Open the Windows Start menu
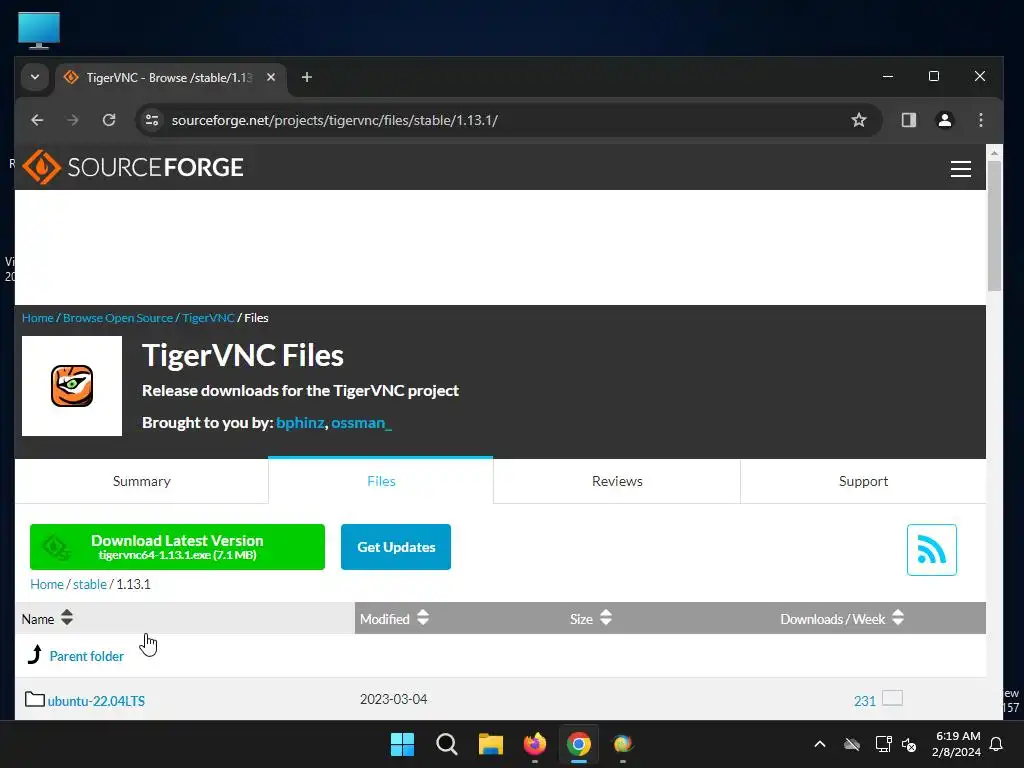This screenshot has height=768, width=1024. click(x=402, y=744)
